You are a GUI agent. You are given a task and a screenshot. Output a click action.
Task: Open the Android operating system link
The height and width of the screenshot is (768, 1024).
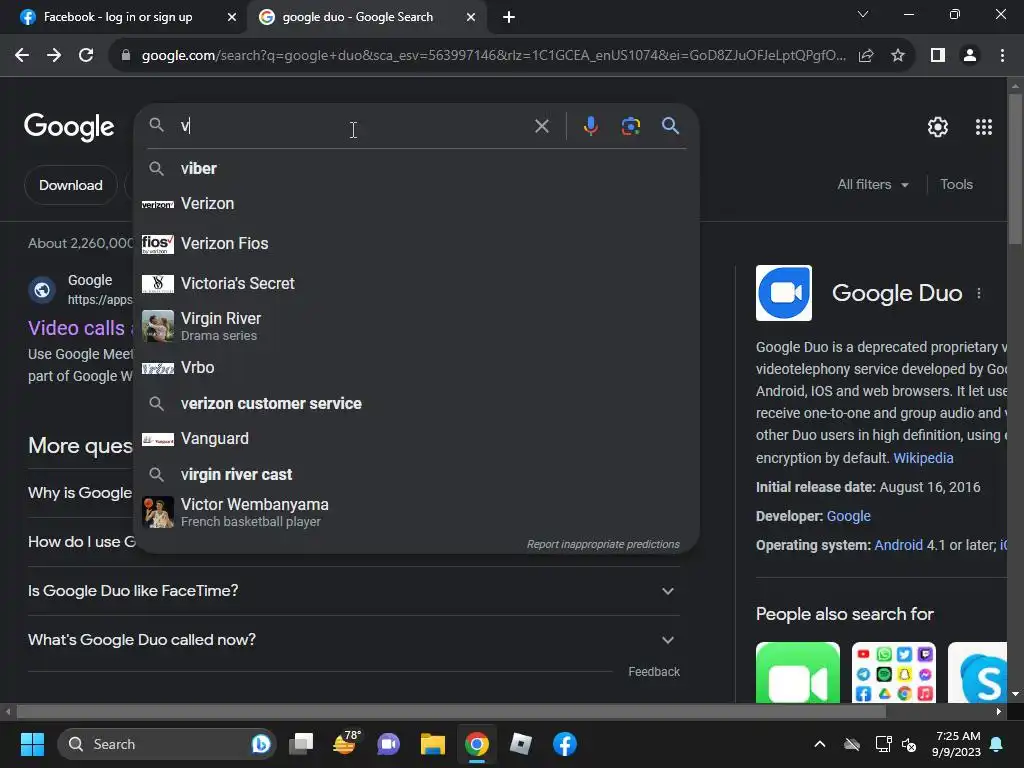(898, 545)
